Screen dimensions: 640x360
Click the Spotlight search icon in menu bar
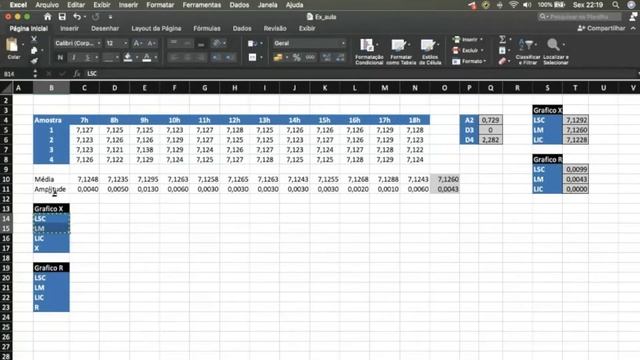616,5
